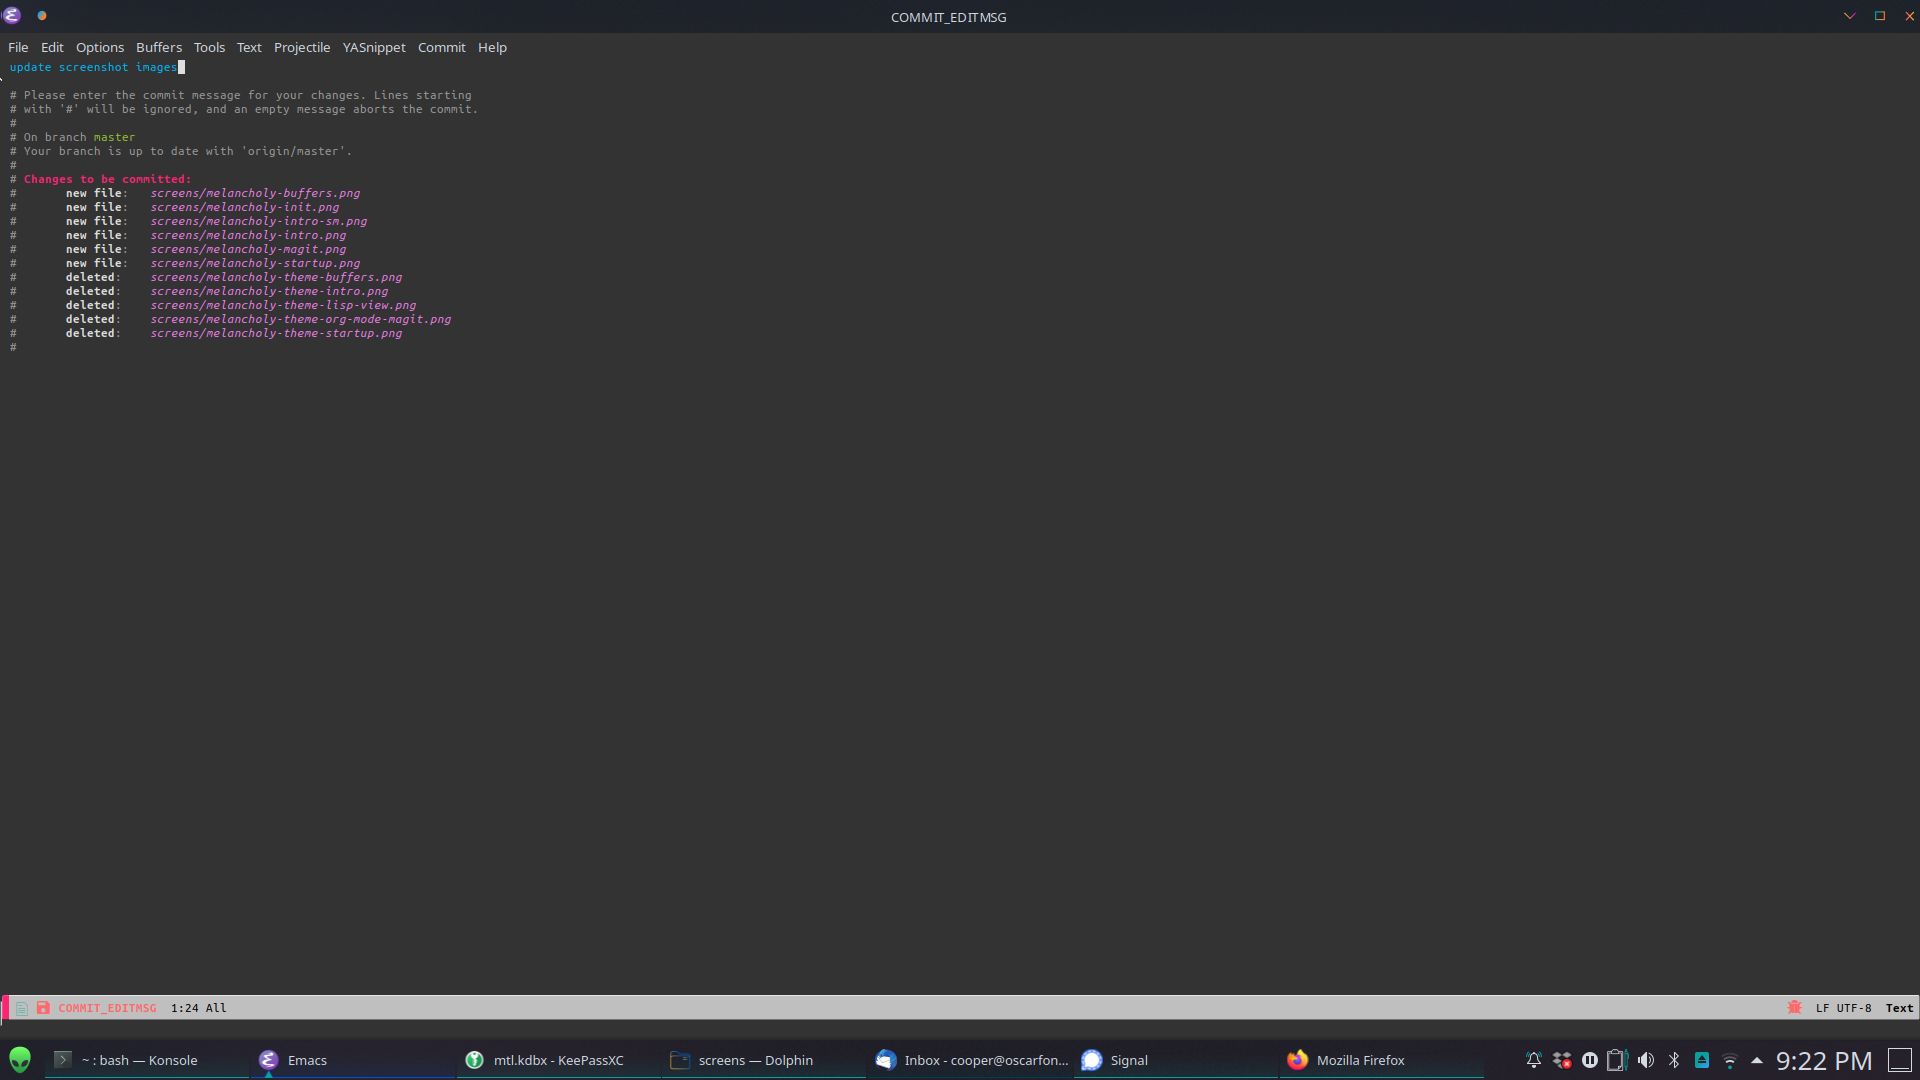Viewport: 1920px width, 1080px height.
Task: Open the File menu
Action: pyautogui.click(x=18, y=47)
